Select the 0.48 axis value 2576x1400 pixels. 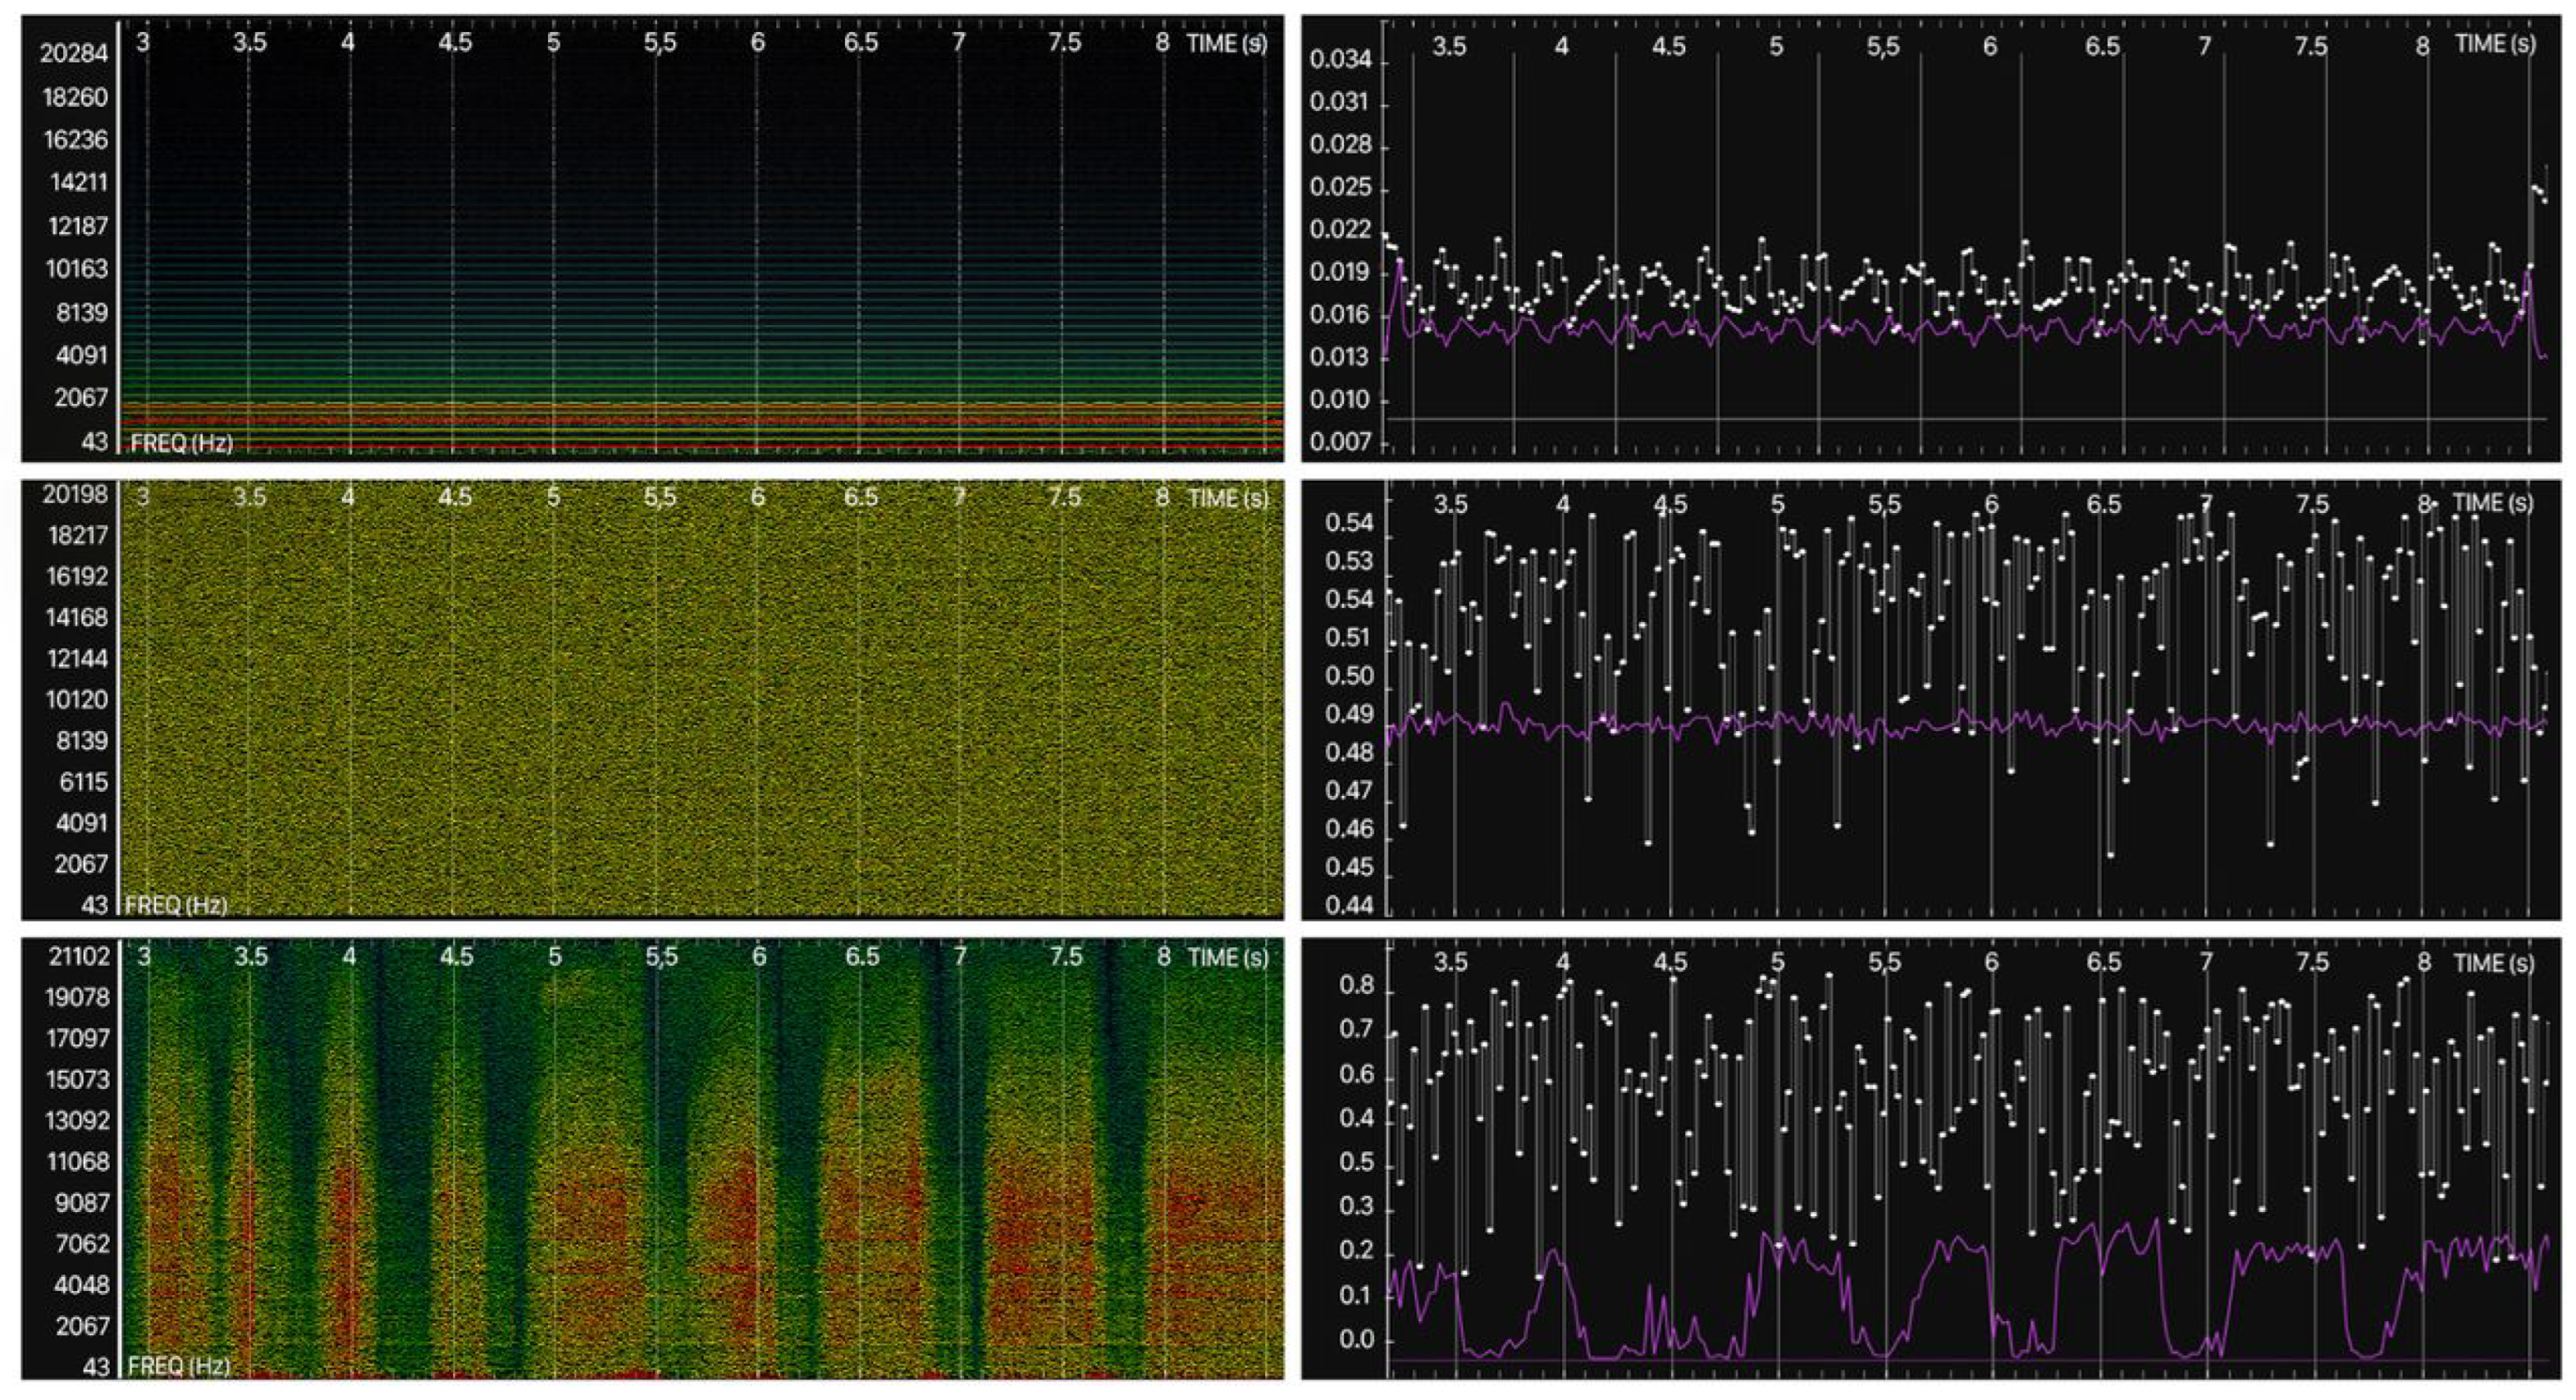click(1350, 753)
